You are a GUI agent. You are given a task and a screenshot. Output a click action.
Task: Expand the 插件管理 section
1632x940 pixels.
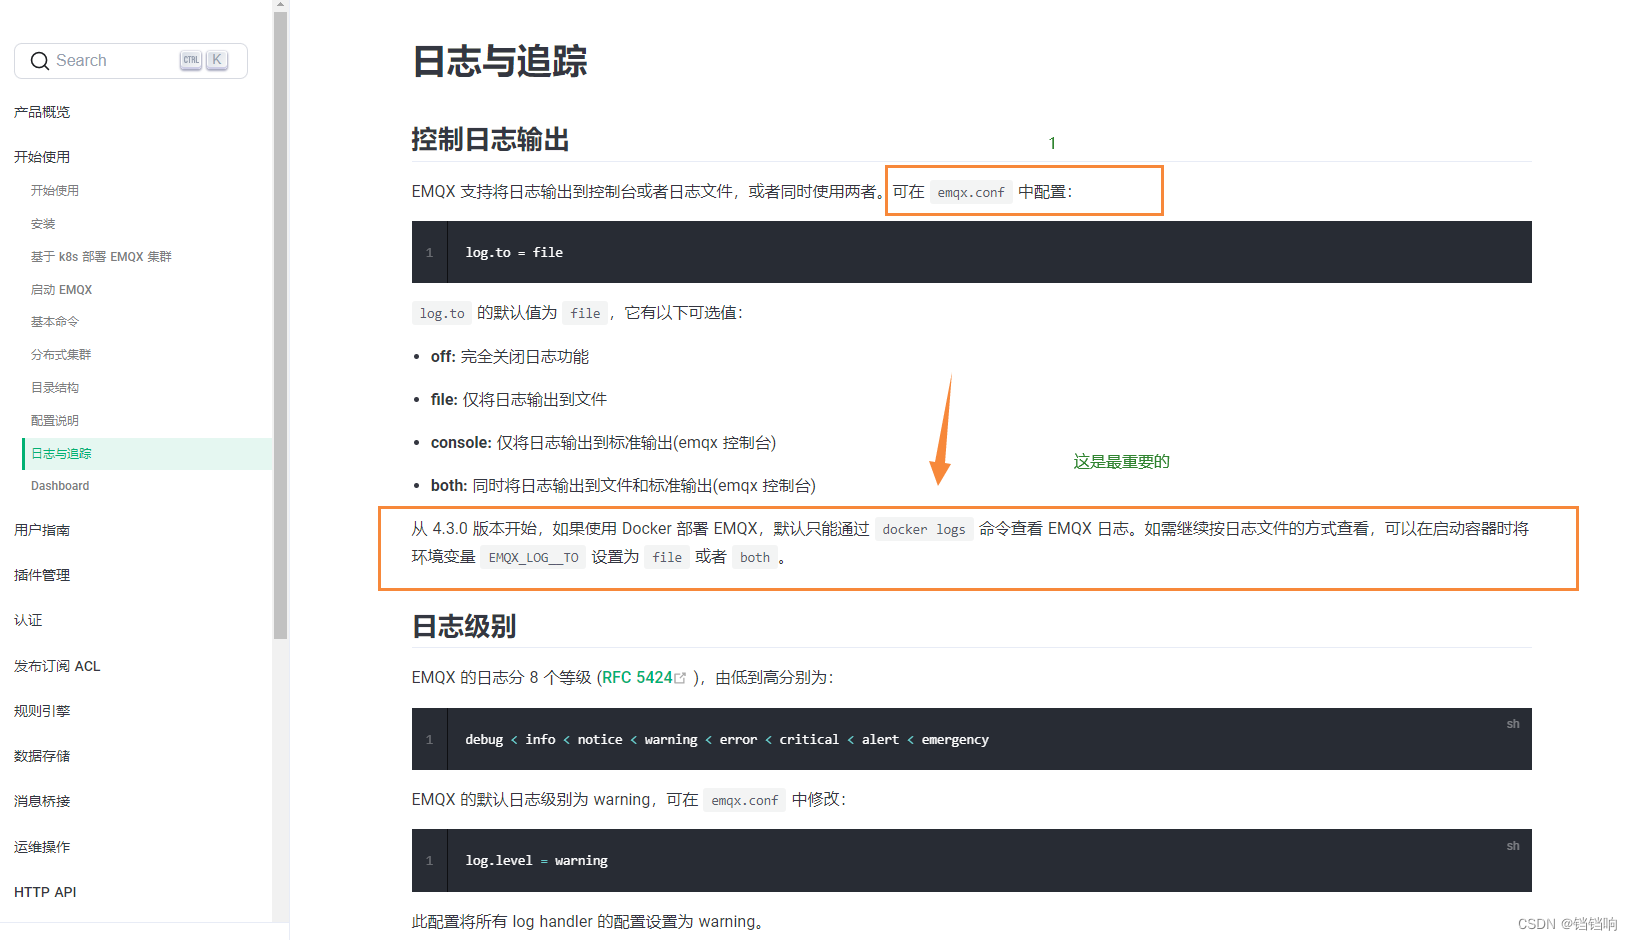(42, 575)
